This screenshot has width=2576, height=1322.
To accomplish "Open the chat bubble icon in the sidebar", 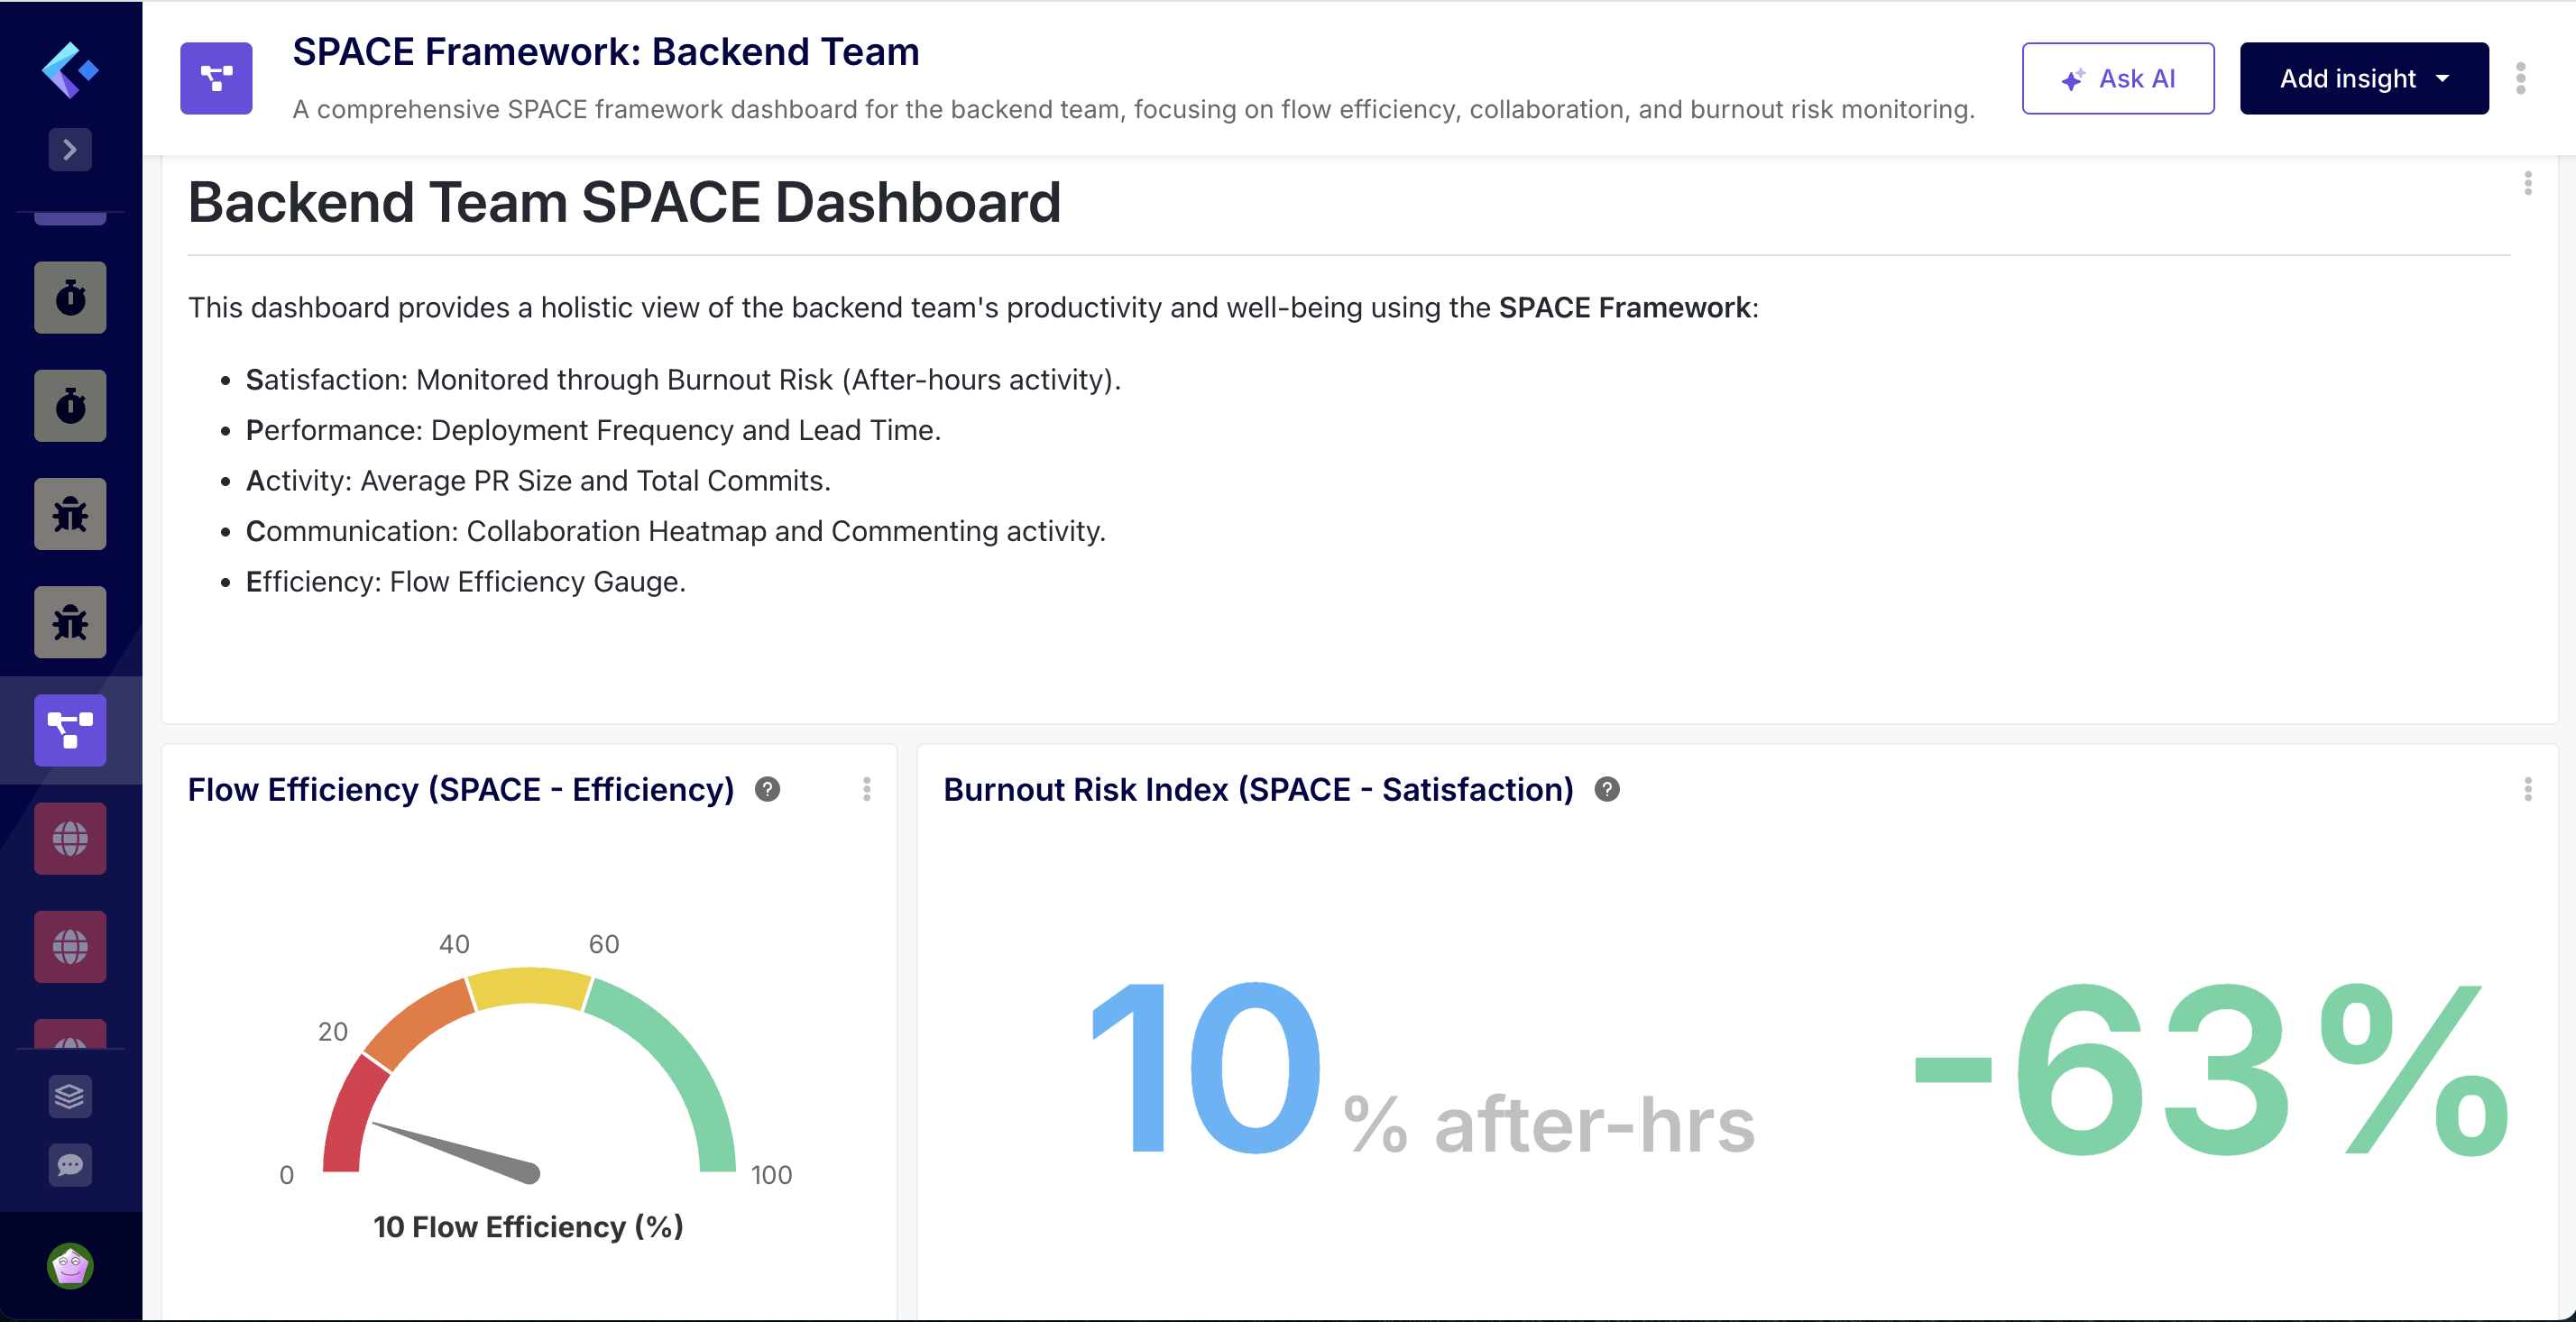I will click(69, 1165).
